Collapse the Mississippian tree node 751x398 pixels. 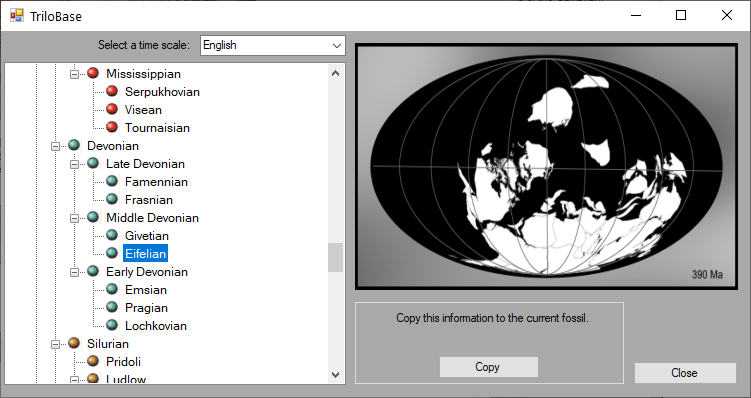click(74, 74)
